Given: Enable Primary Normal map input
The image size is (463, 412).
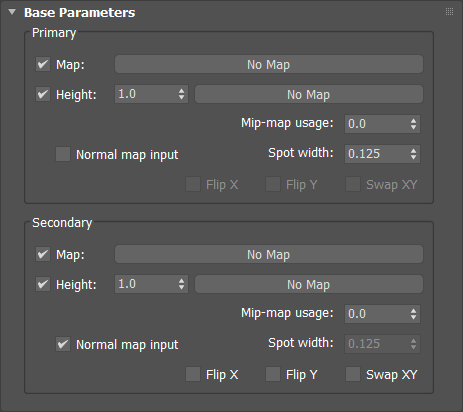Looking at the screenshot, I should (63, 154).
